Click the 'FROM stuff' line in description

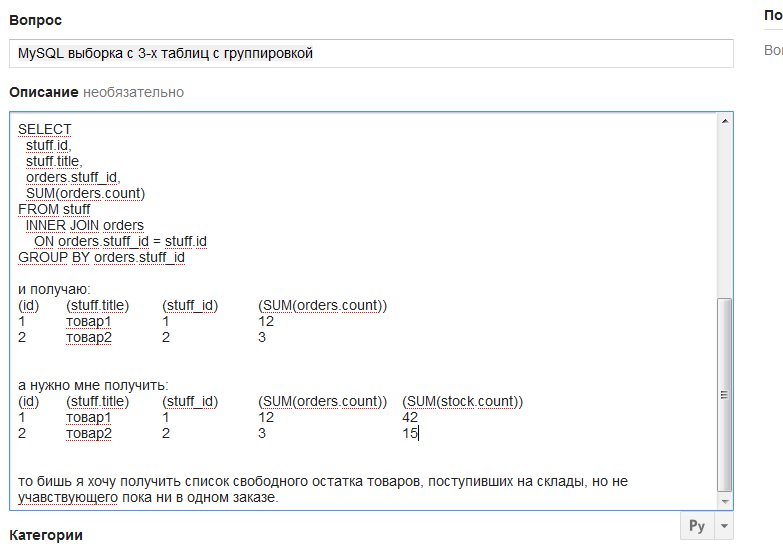coord(54,209)
